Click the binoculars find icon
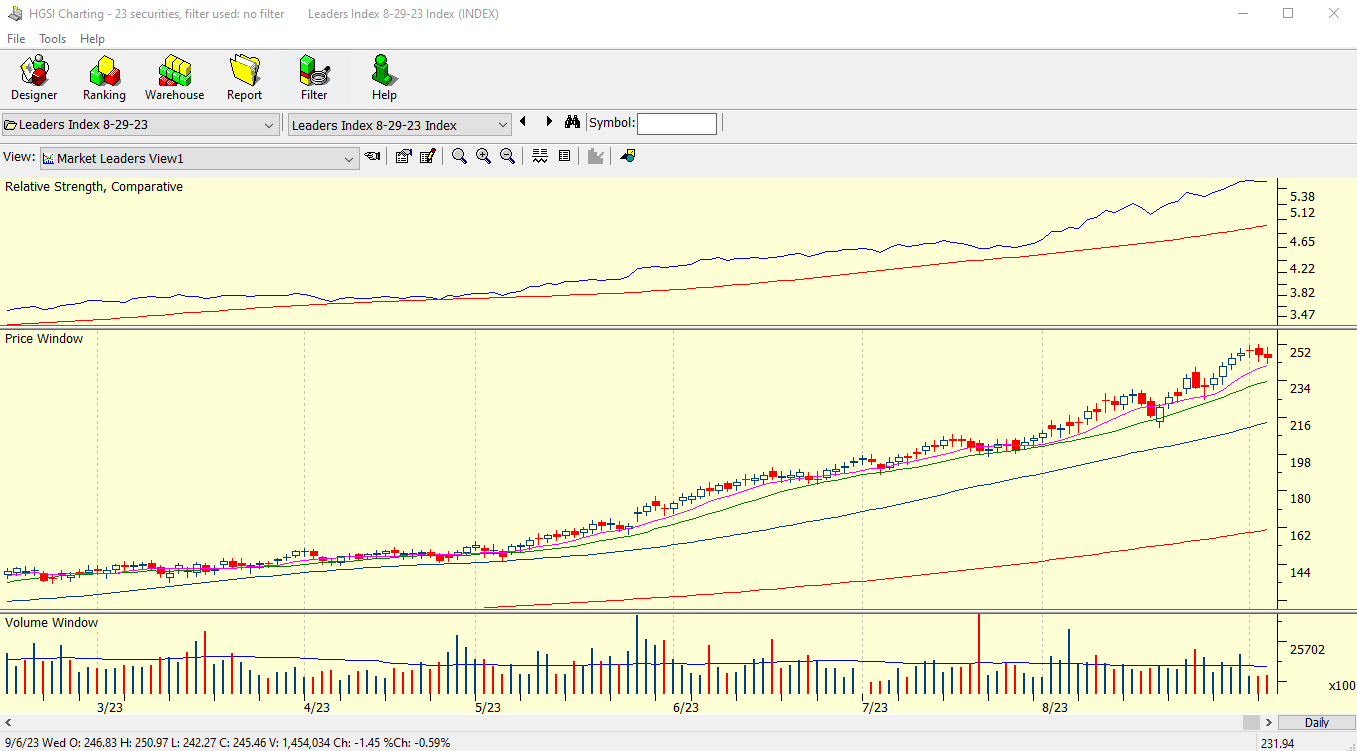This screenshot has height=751, width=1357. 572,122
